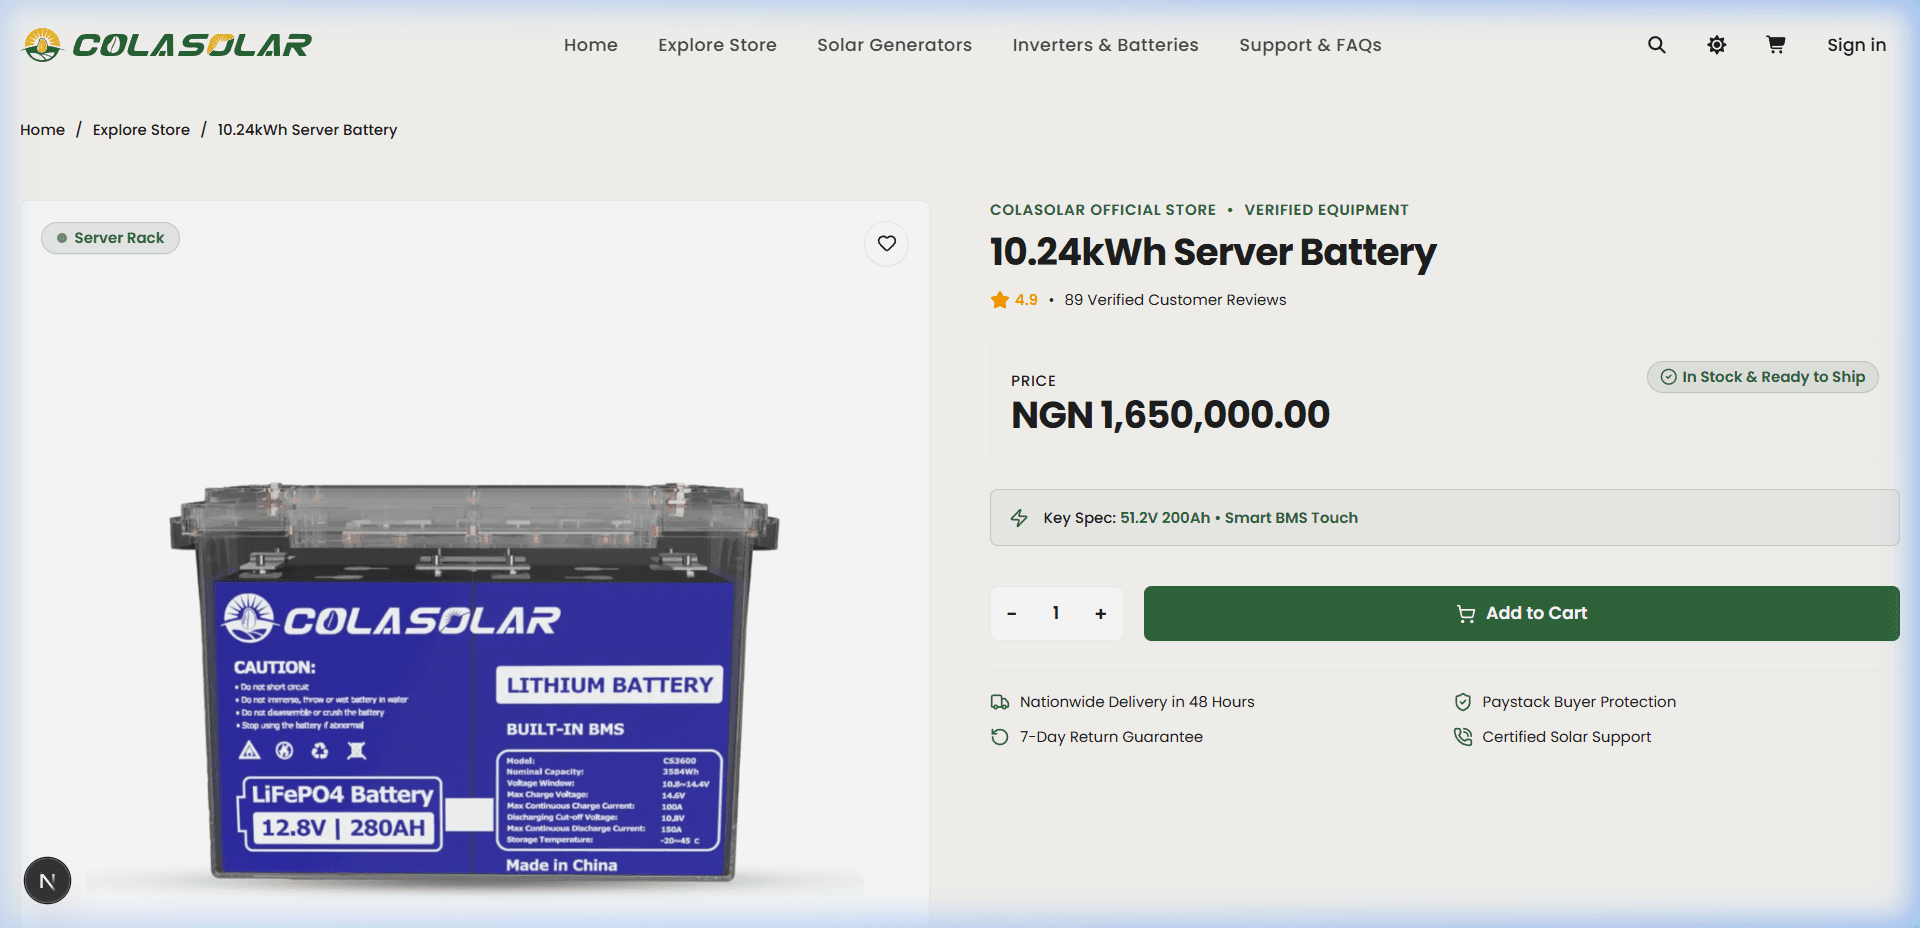Go to Home in the navigation menu
Screen dimensions: 1920x928
click(591, 45)
